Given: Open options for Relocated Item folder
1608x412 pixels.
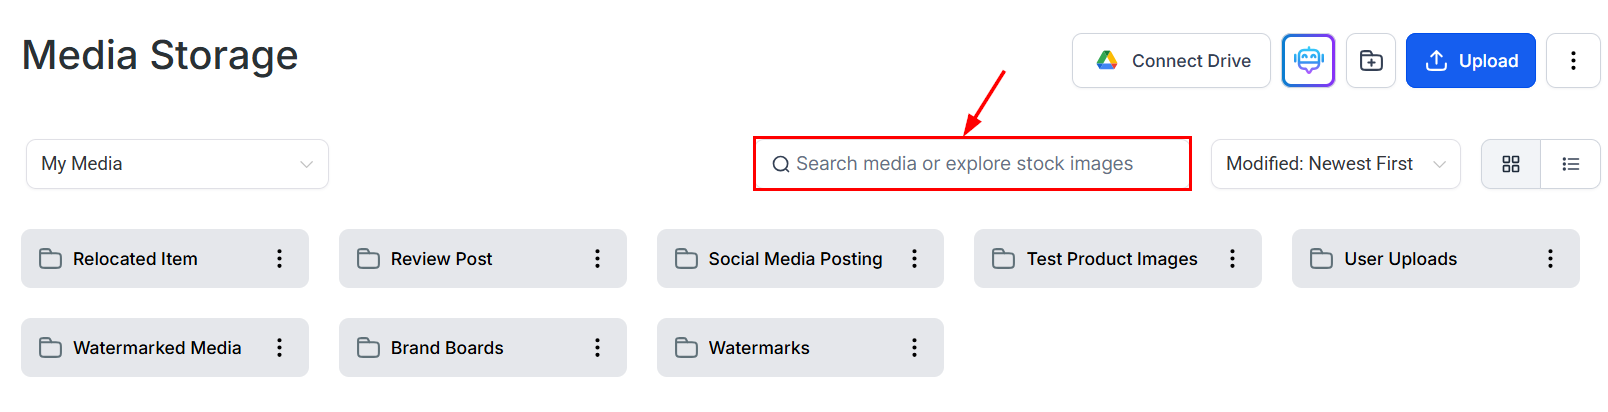Looking at the screenshot, I should point(279,259).
